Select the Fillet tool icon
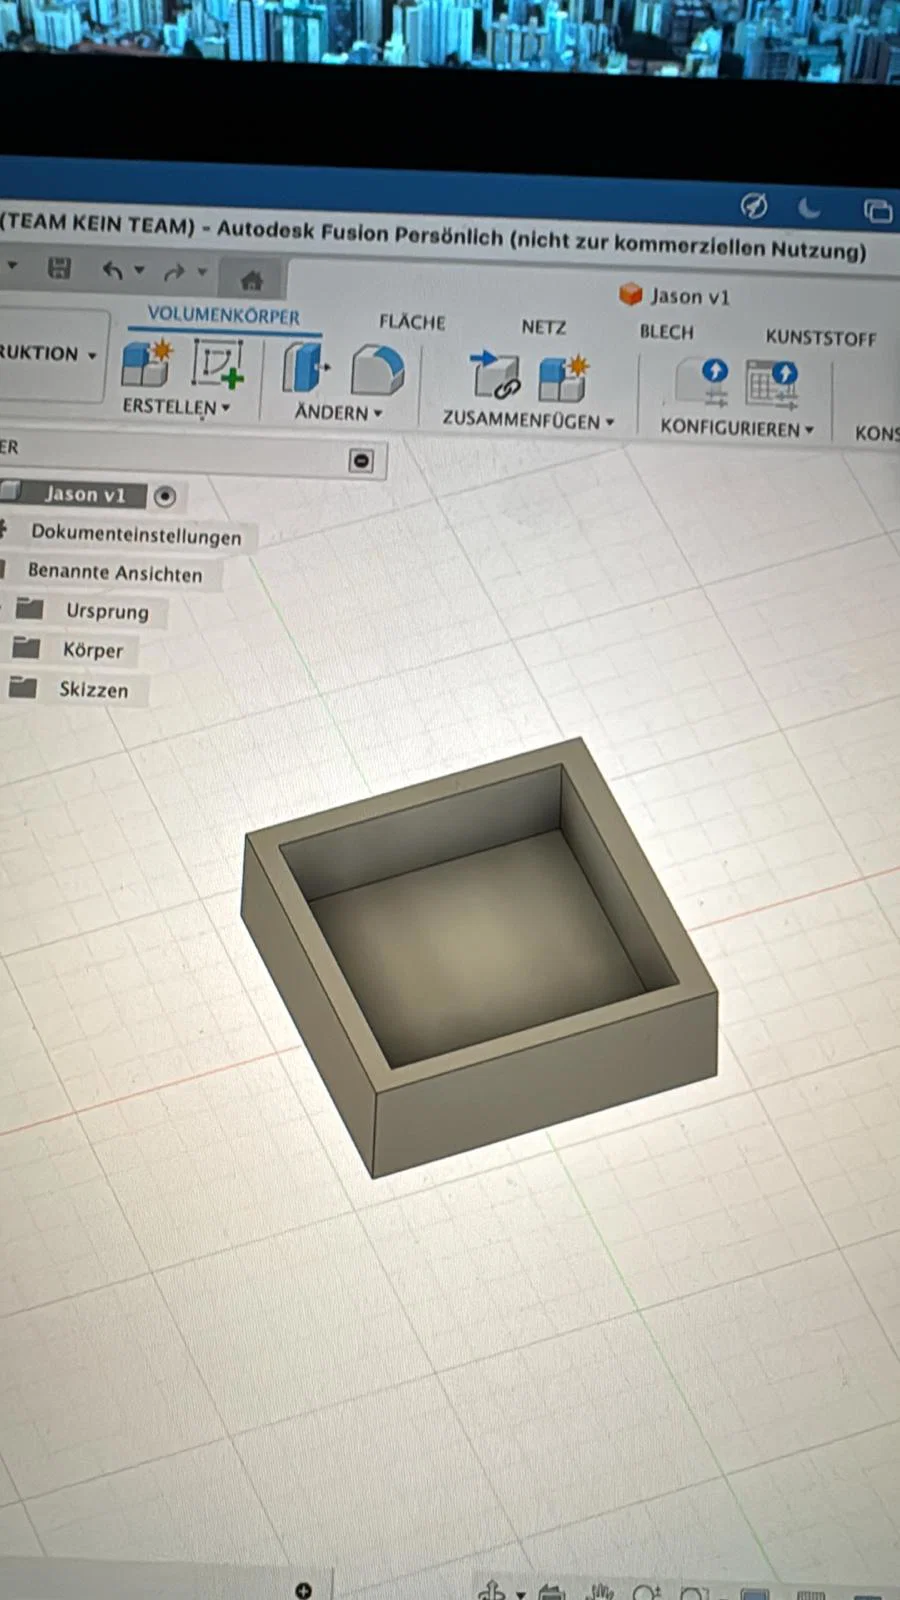This screenshot has width=900, height=1600. click(x=377, y=370)
